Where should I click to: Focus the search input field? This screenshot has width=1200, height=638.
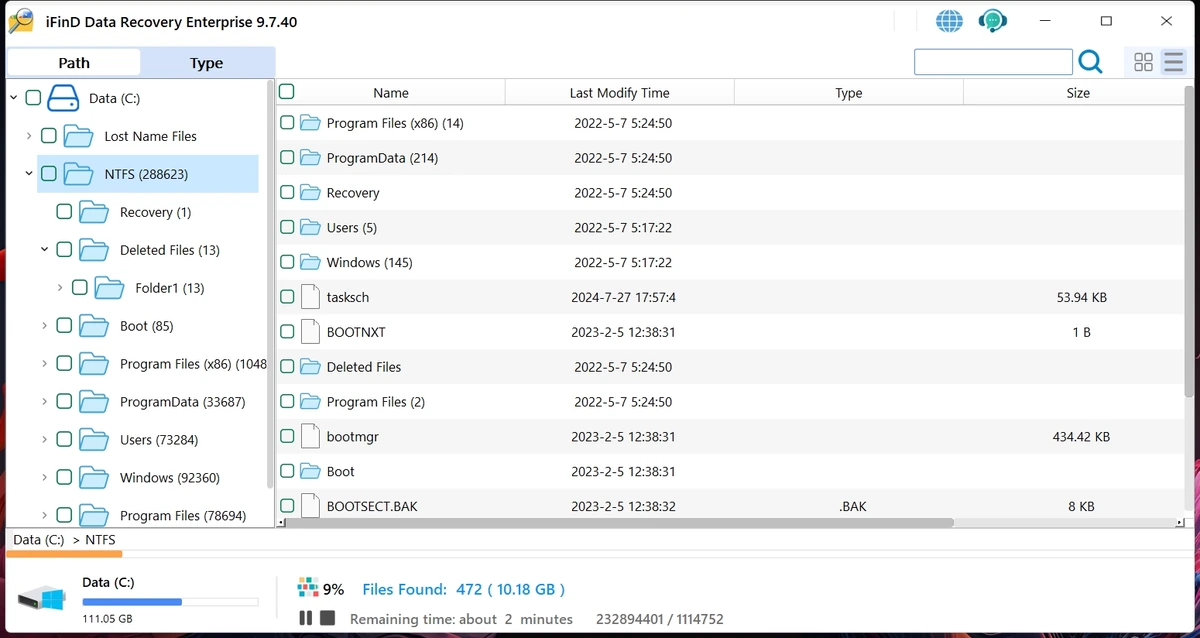pyautogui.click(x=993, y=62)
